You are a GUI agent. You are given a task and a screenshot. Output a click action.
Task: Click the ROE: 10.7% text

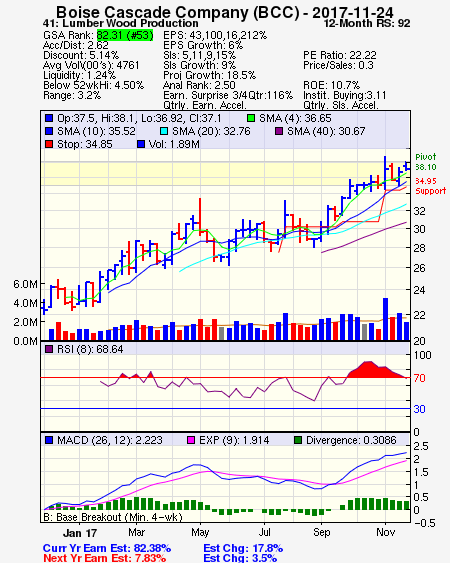click(331, 85)
